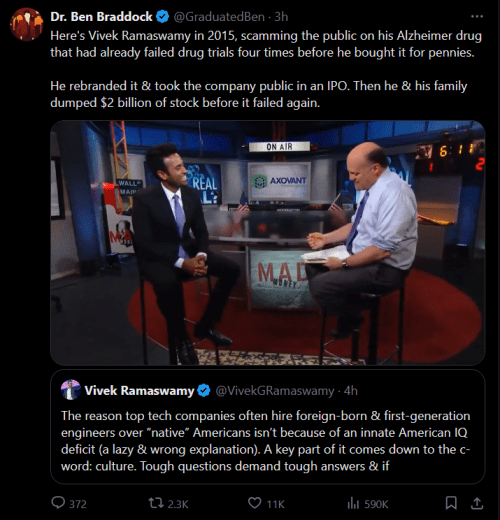Viewport: 500px width, 520px height.
Task: Click the Vivek Ramaswamy display name
Action: click(x=139, y=390)
